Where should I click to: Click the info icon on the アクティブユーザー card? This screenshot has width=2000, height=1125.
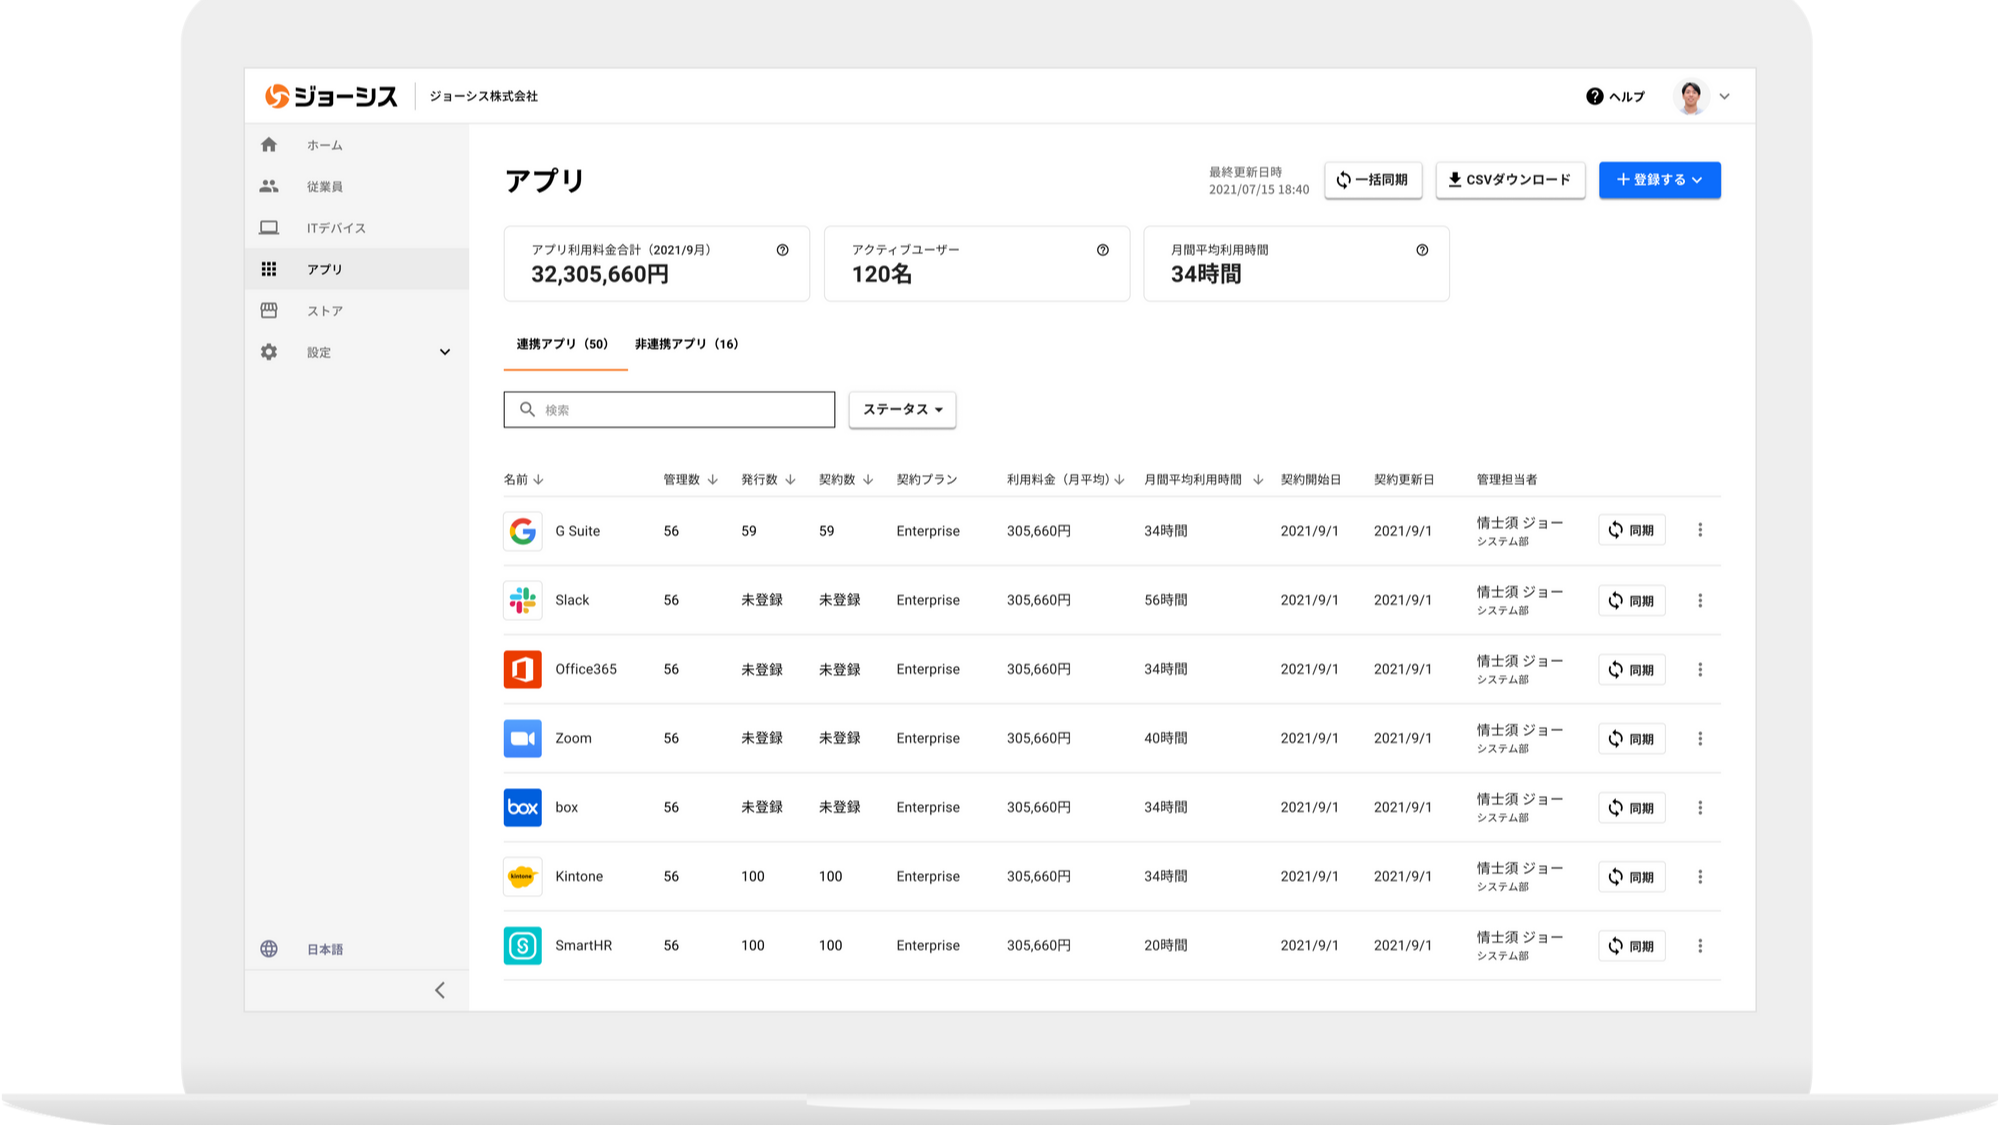1102,250
